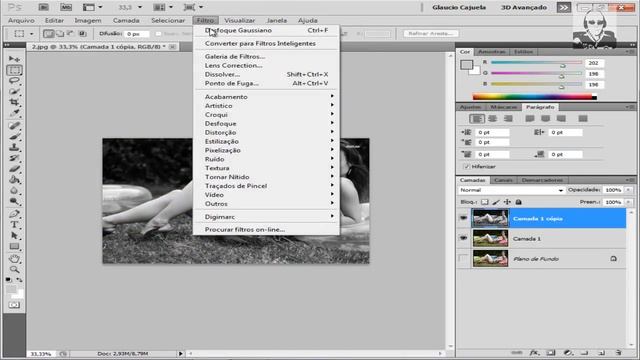This screenshot has height=360, width=640.
Task: Click the foreground color swatch in Cor panel
Action: [x=467, y=65]
